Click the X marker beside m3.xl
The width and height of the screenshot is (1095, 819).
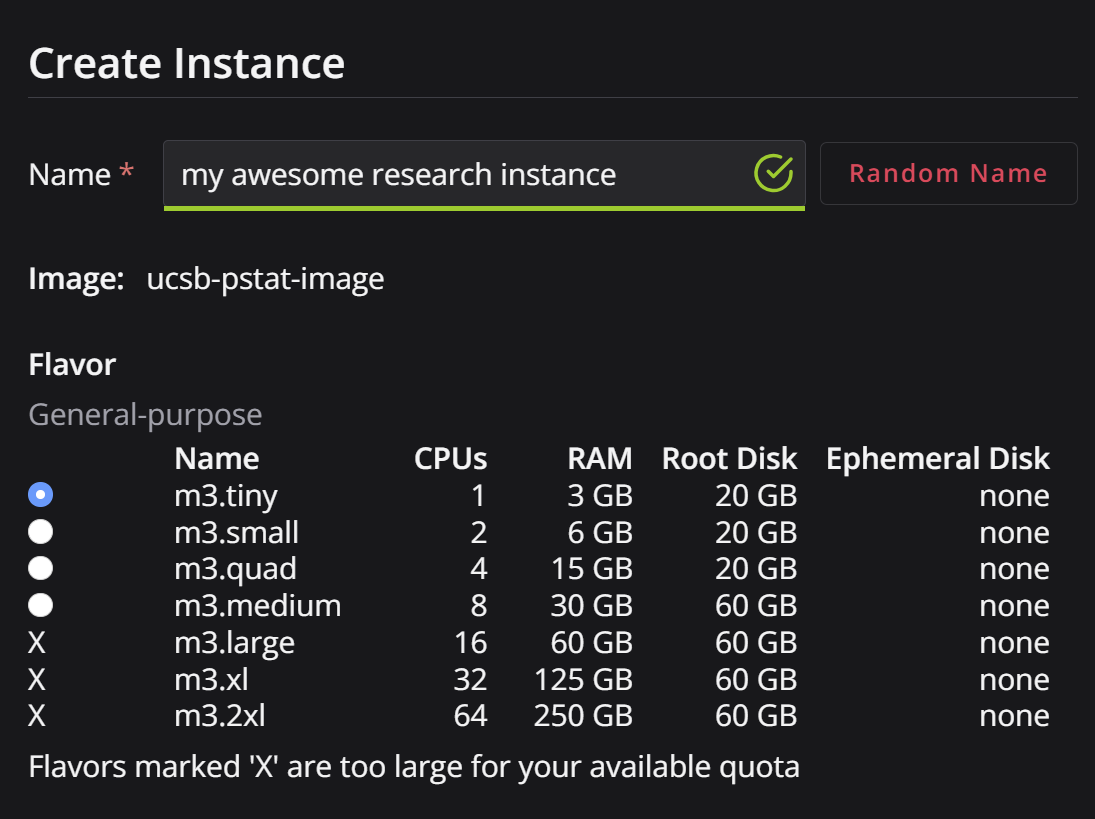(37, 679)
